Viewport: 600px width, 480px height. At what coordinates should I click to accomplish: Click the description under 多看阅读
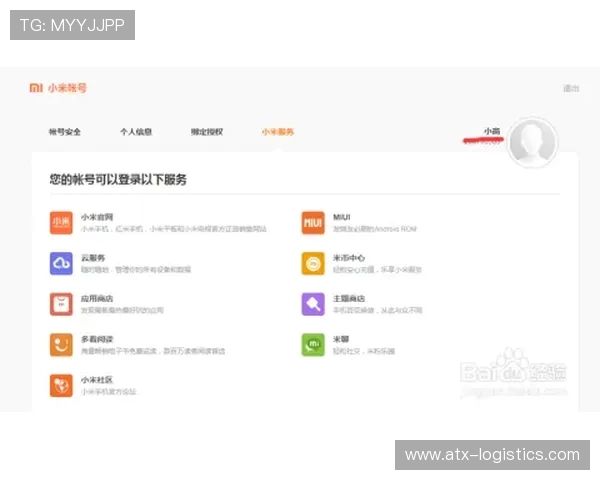pos(153,351)
